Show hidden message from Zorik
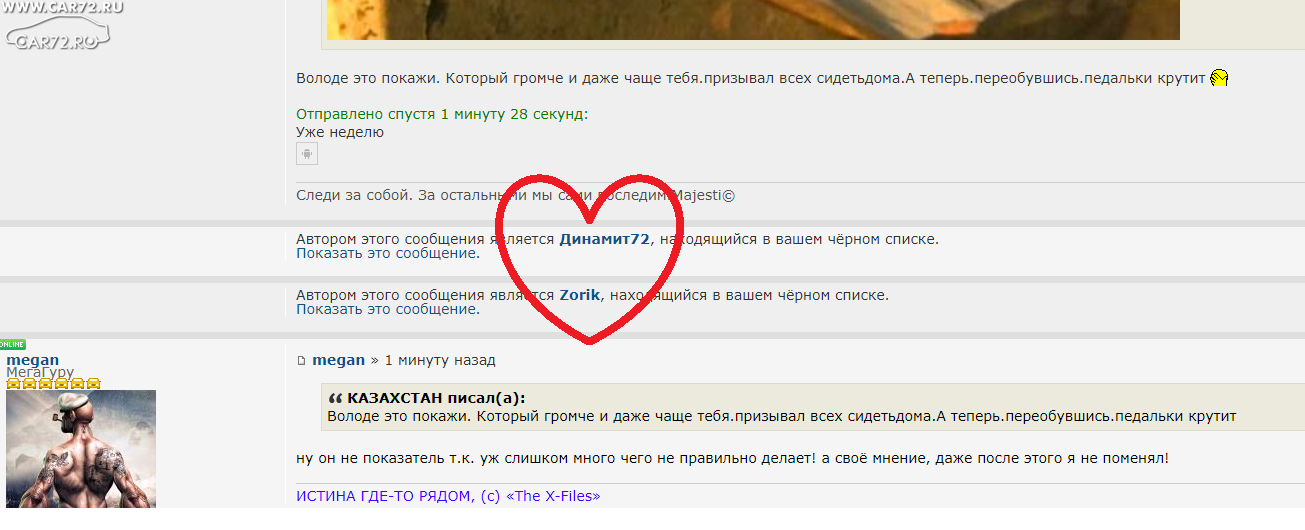The width and height of the screenshot is (1305, 530). tap(387, 309)
